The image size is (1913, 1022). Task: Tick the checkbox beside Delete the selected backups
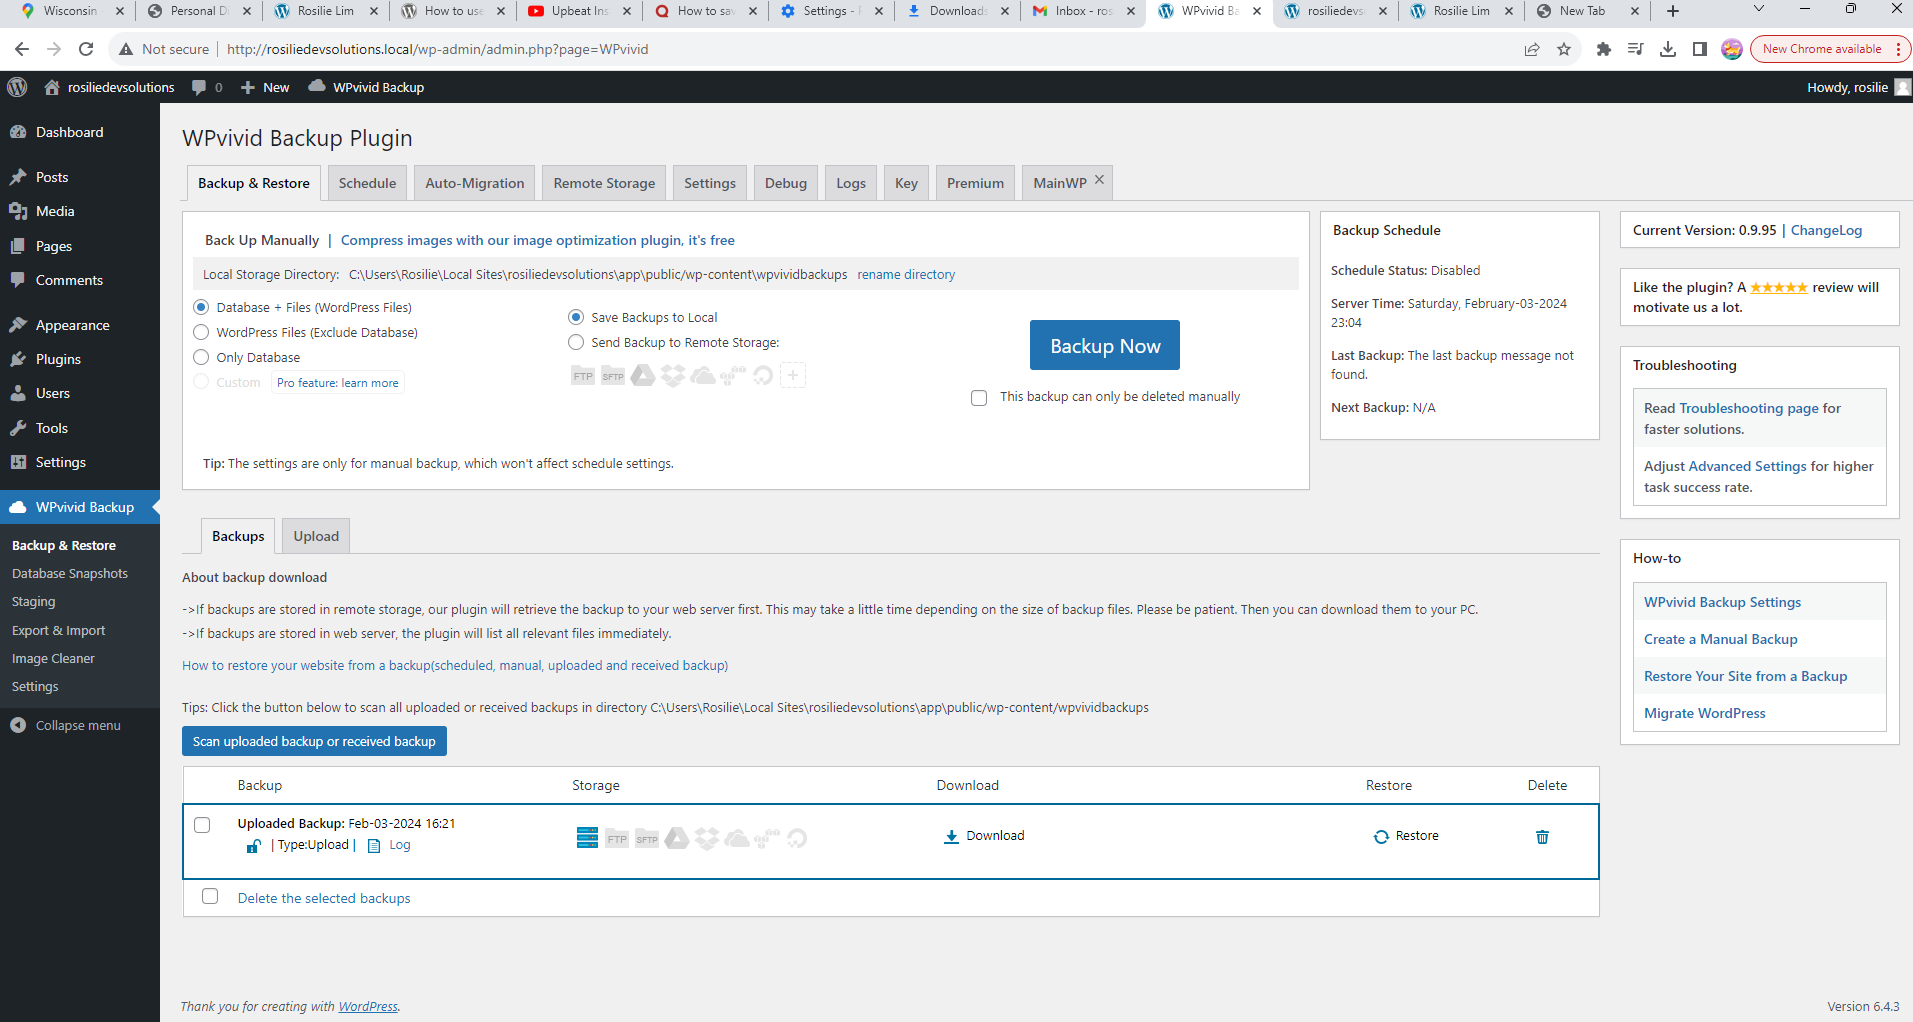click(x=210, y=896)
